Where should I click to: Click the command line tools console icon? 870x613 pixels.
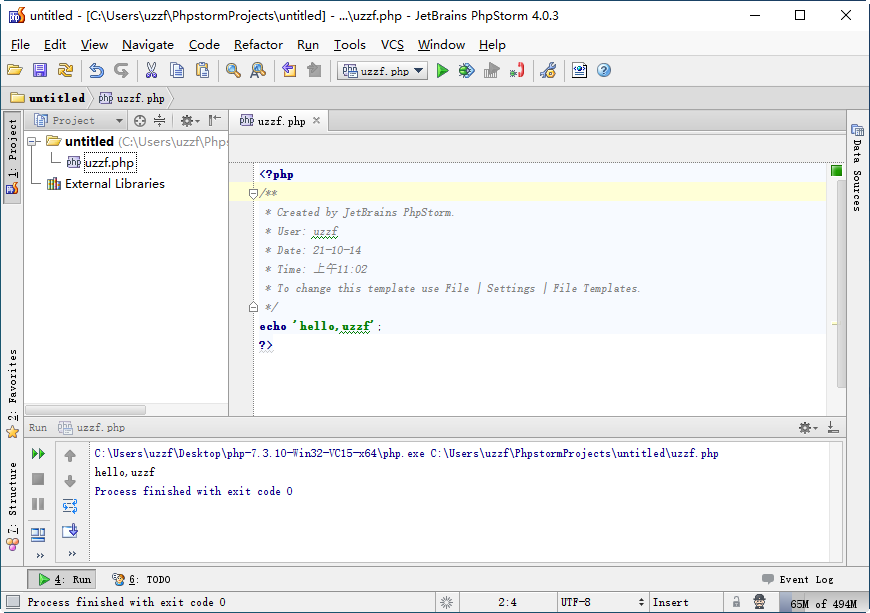pyautogui.click(x=579, y=70)
